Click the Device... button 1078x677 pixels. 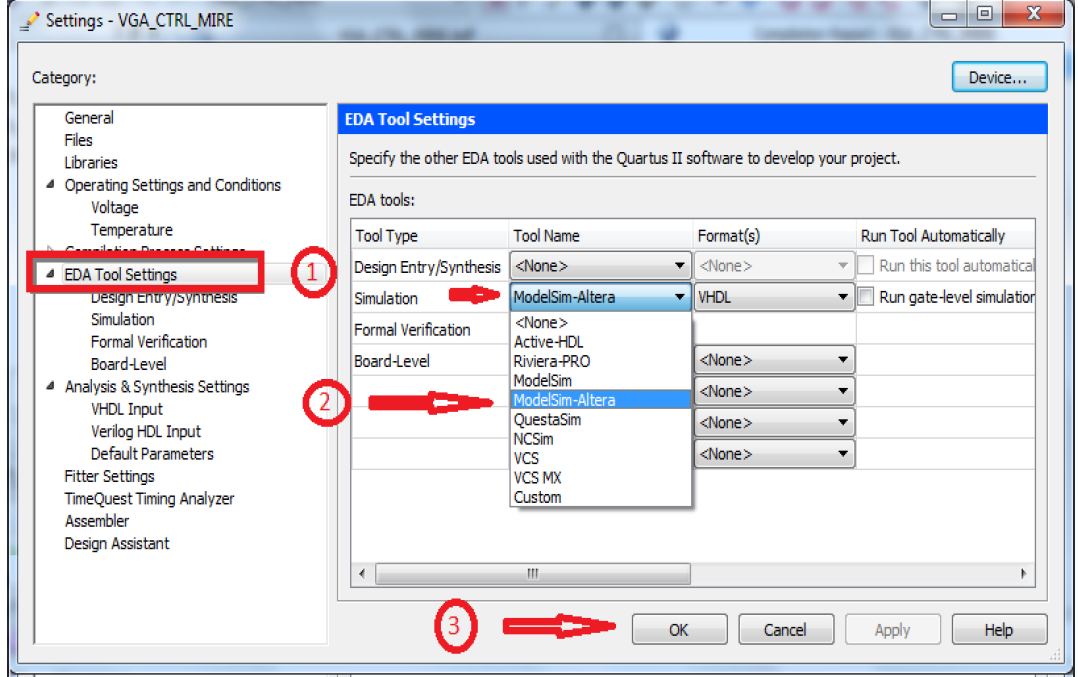998,76
